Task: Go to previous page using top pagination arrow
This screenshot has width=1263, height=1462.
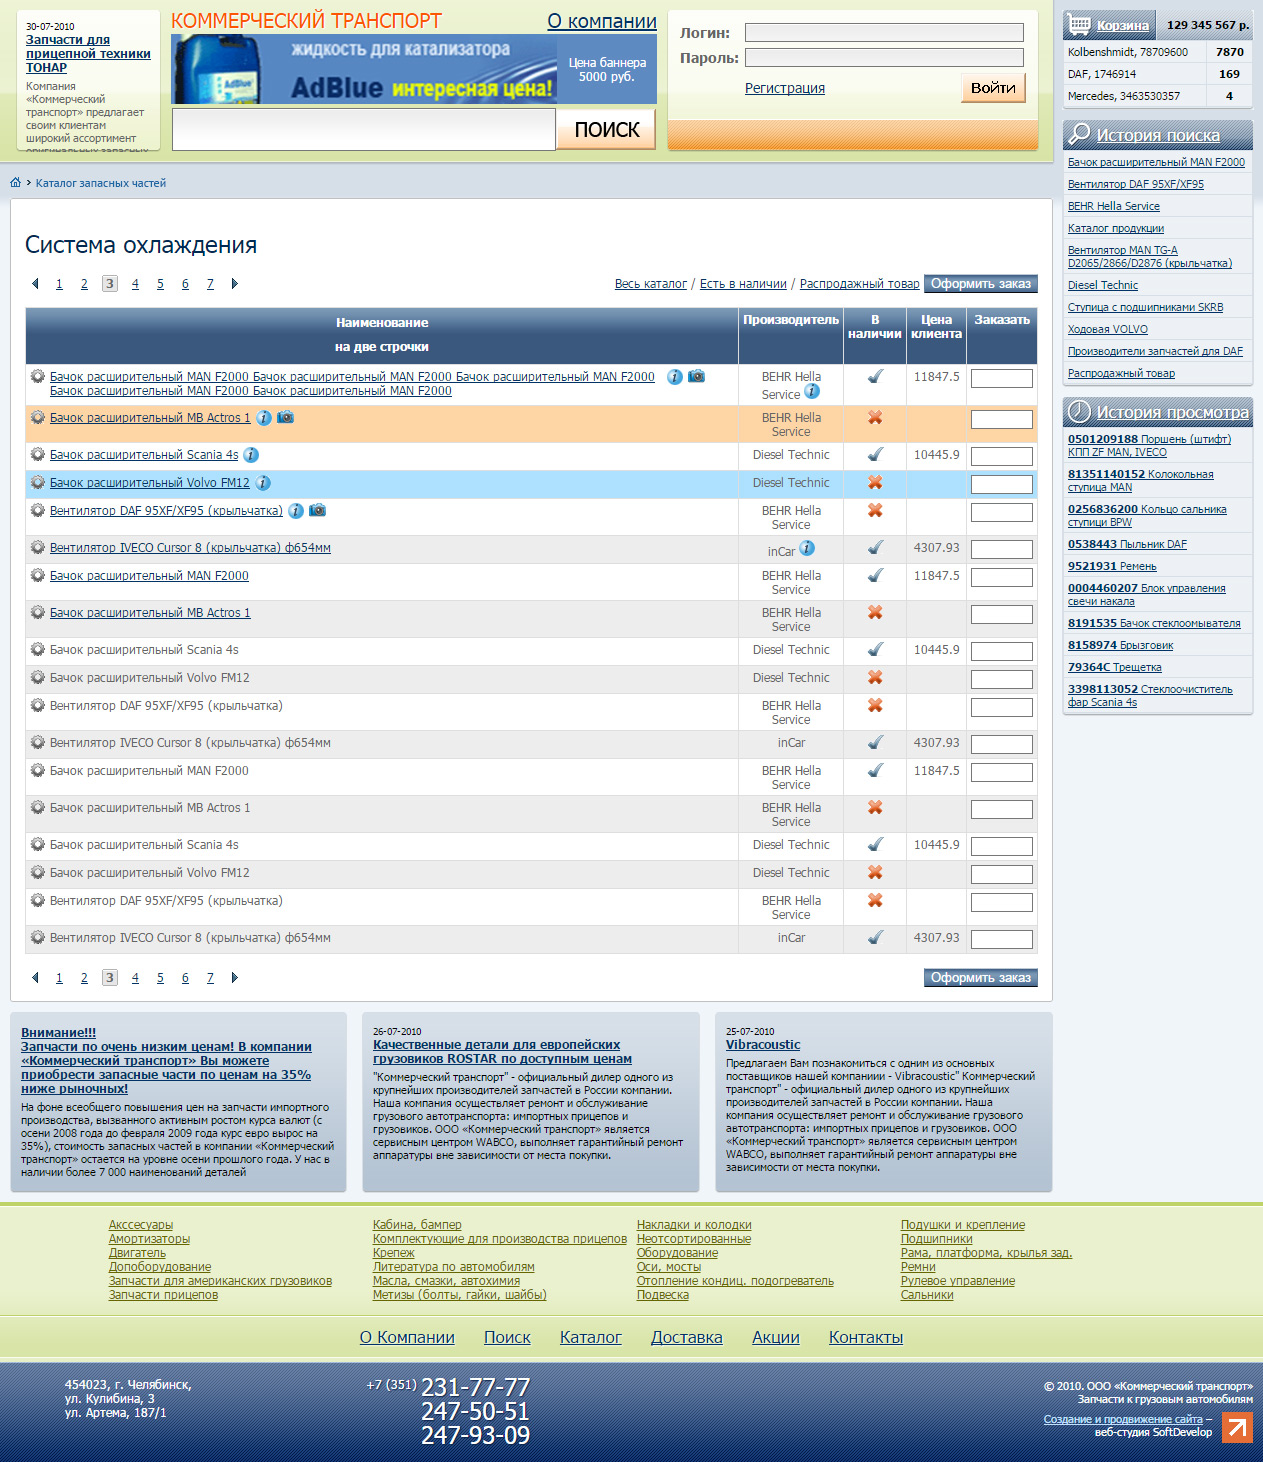Action: pos(35,284)
